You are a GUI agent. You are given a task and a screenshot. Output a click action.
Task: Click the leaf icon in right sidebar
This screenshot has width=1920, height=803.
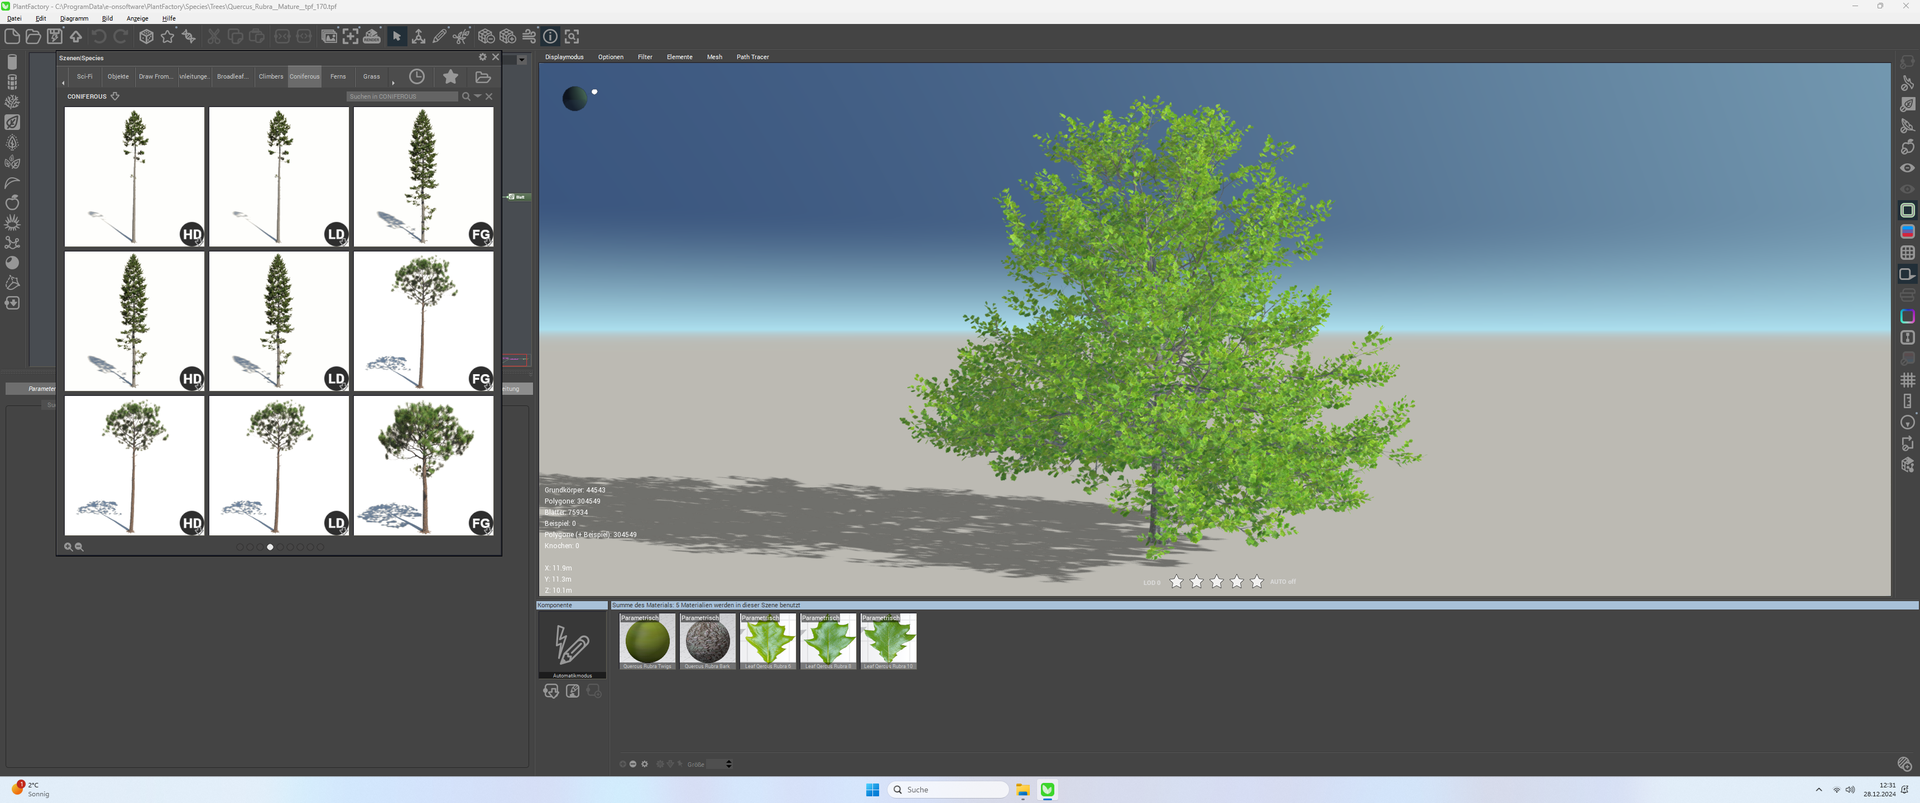click(x=1908, y=104)
